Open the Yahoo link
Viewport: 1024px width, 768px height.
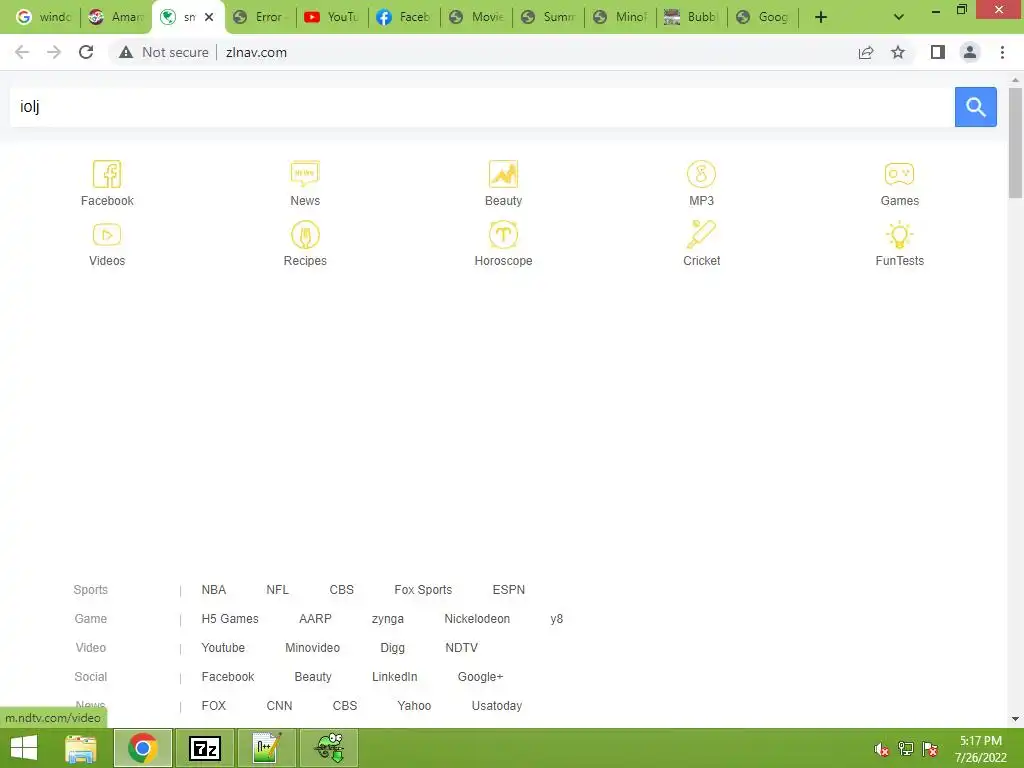(x=414, y=706)
